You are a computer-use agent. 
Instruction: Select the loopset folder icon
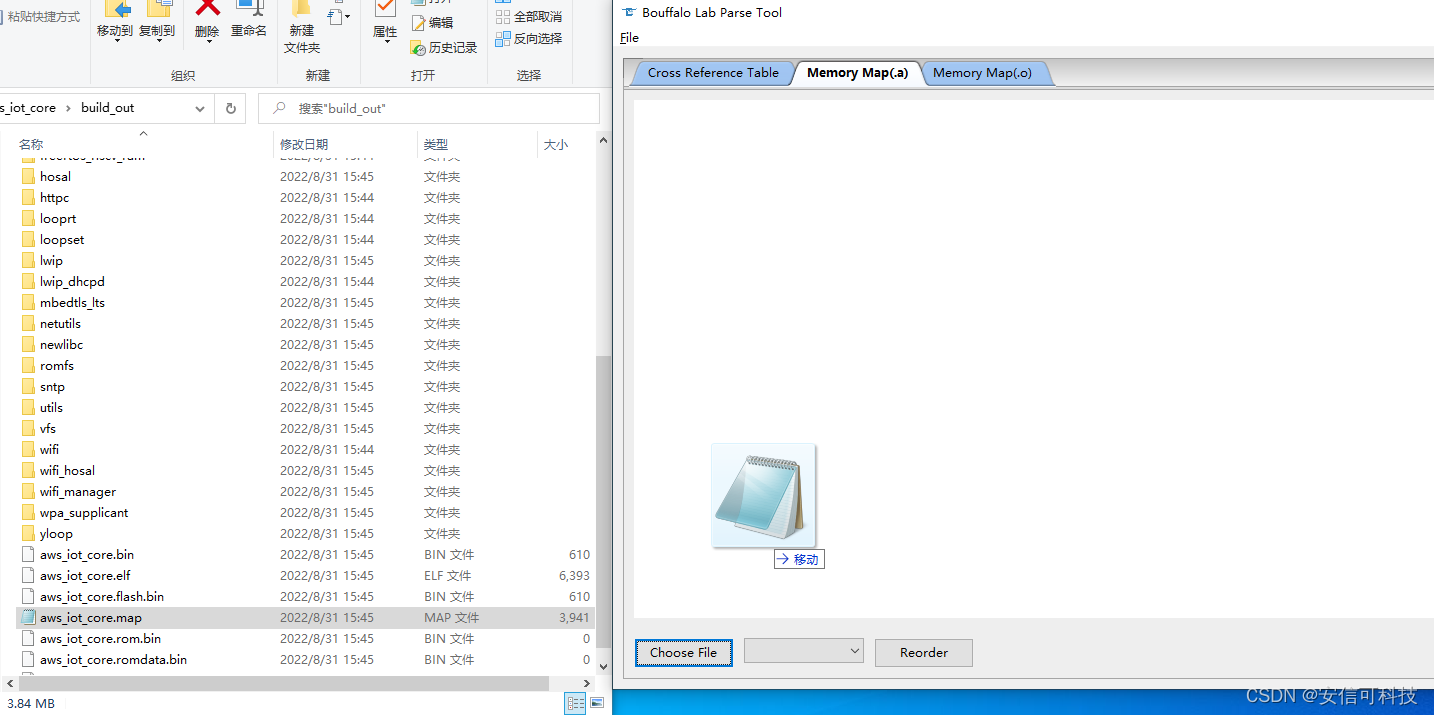[x=28, y=240]
